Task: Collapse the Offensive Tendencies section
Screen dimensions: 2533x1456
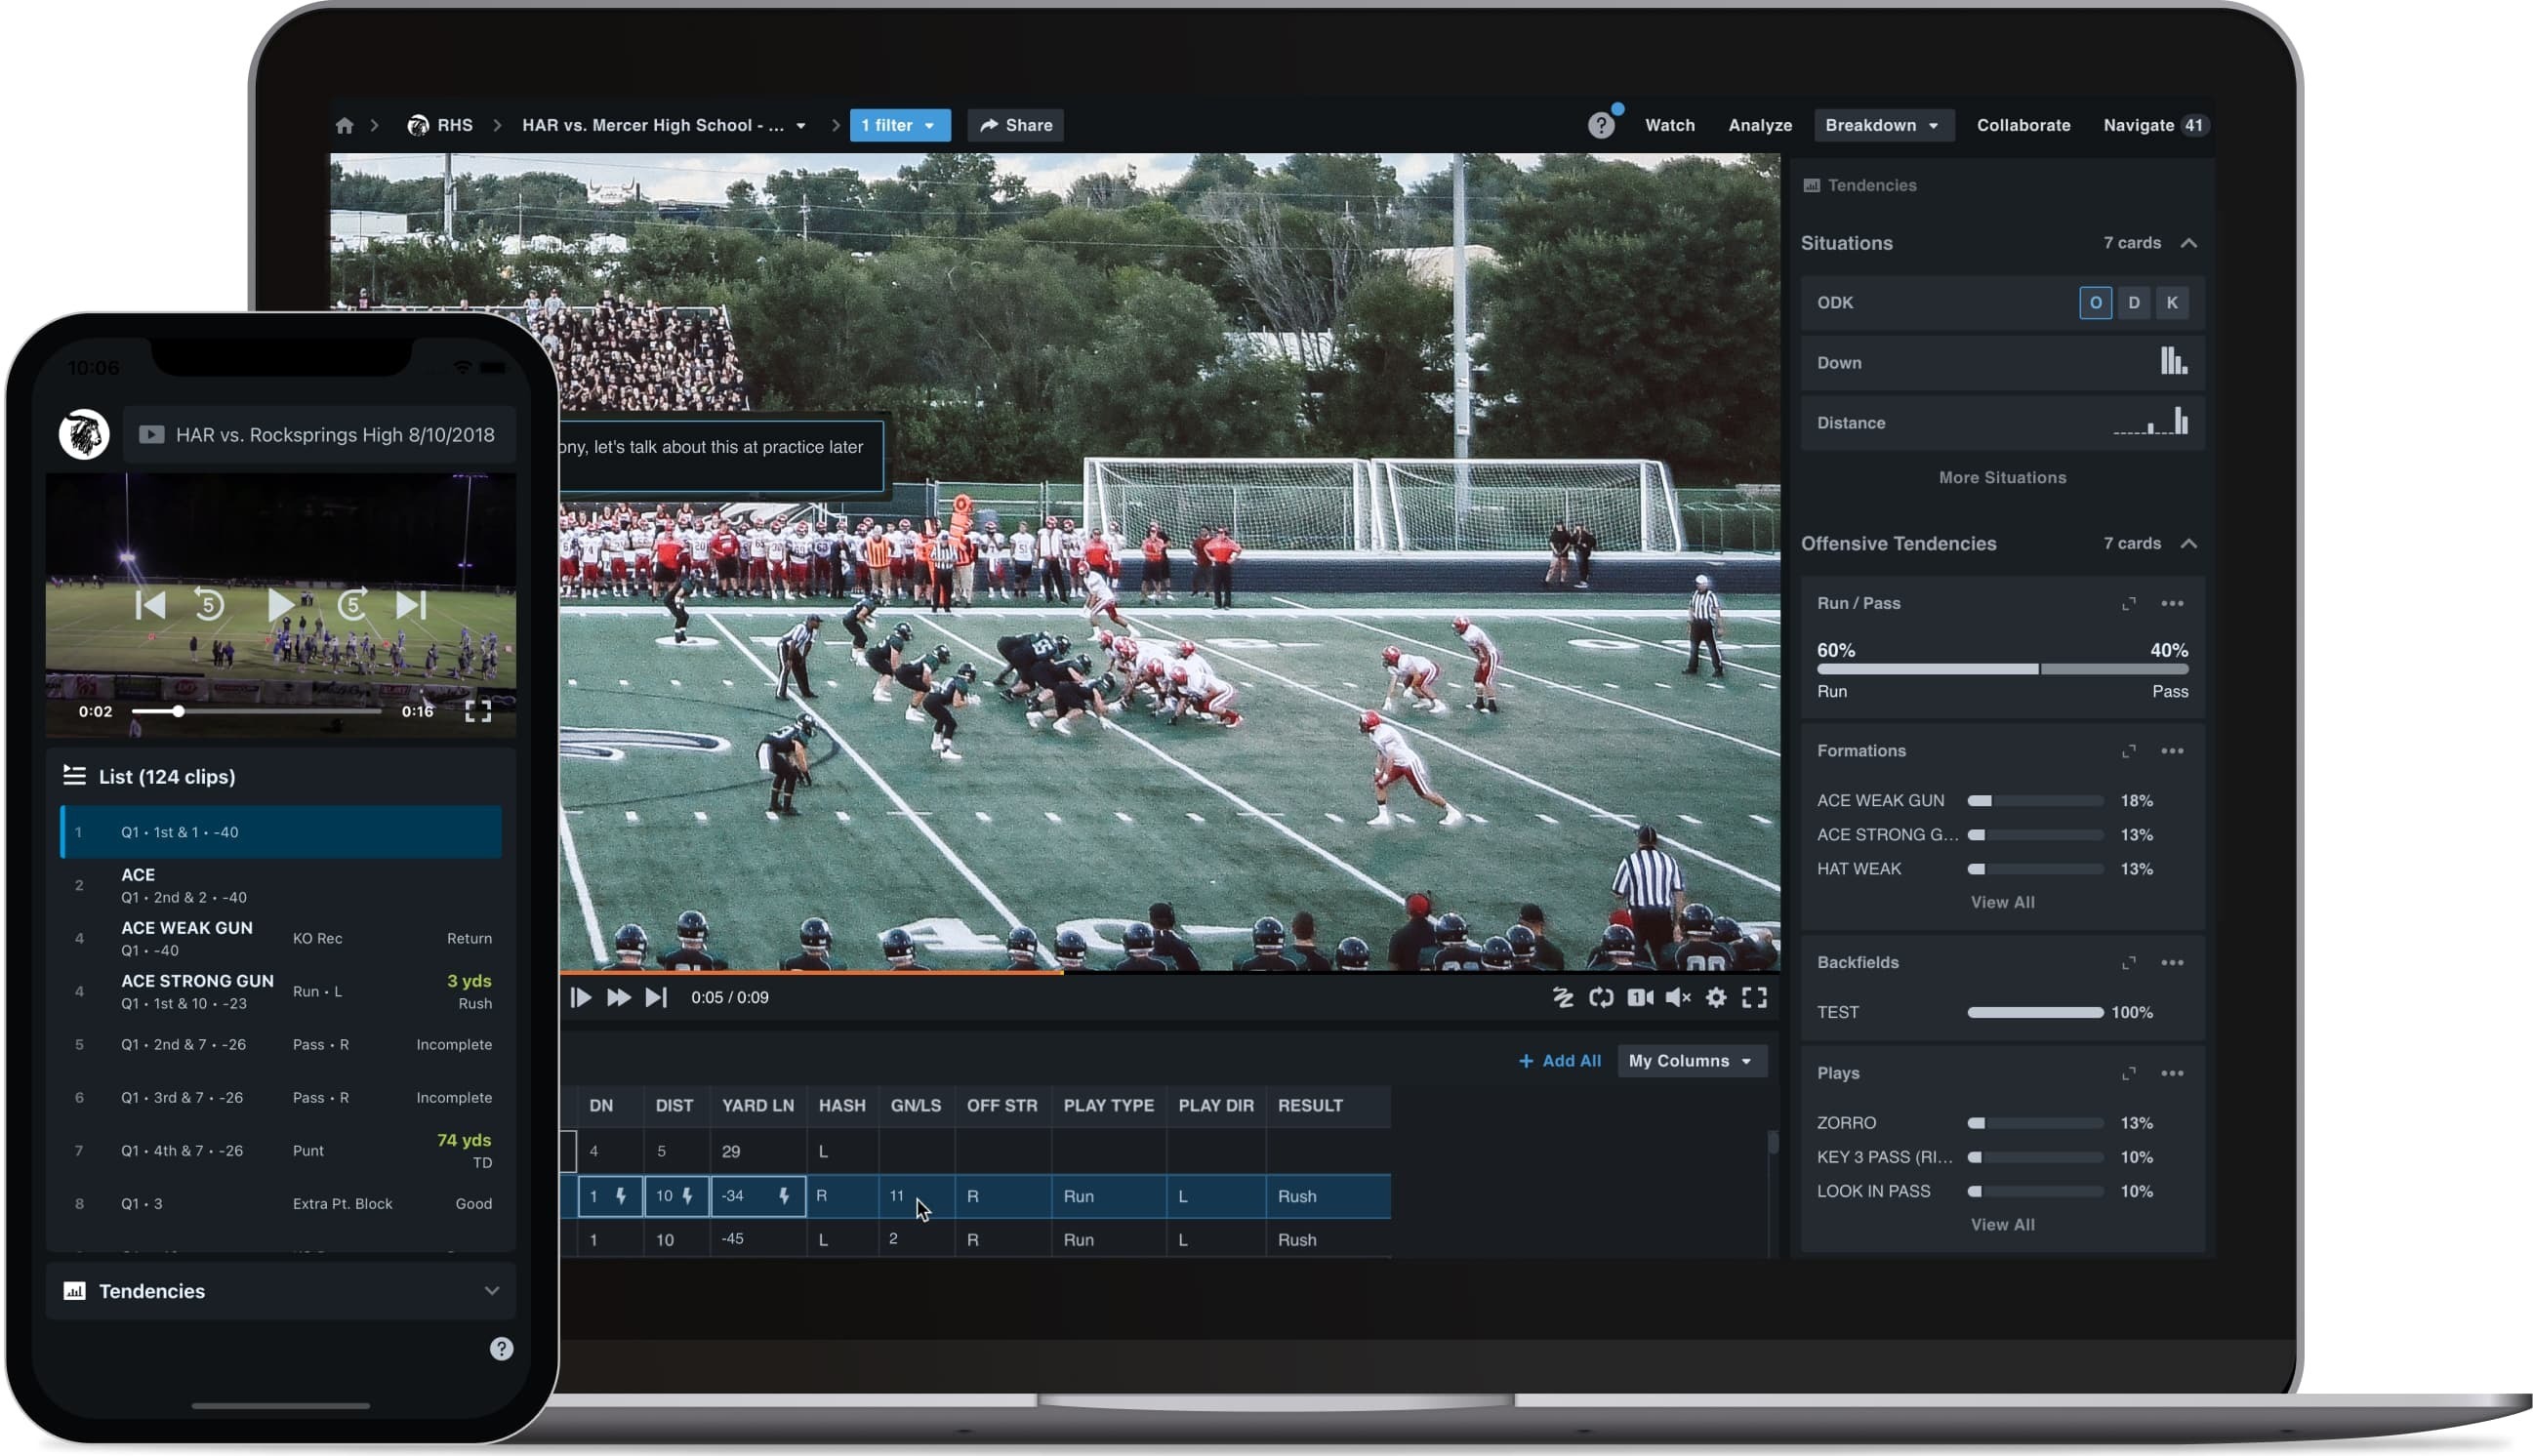Action: pos(2188,543)
